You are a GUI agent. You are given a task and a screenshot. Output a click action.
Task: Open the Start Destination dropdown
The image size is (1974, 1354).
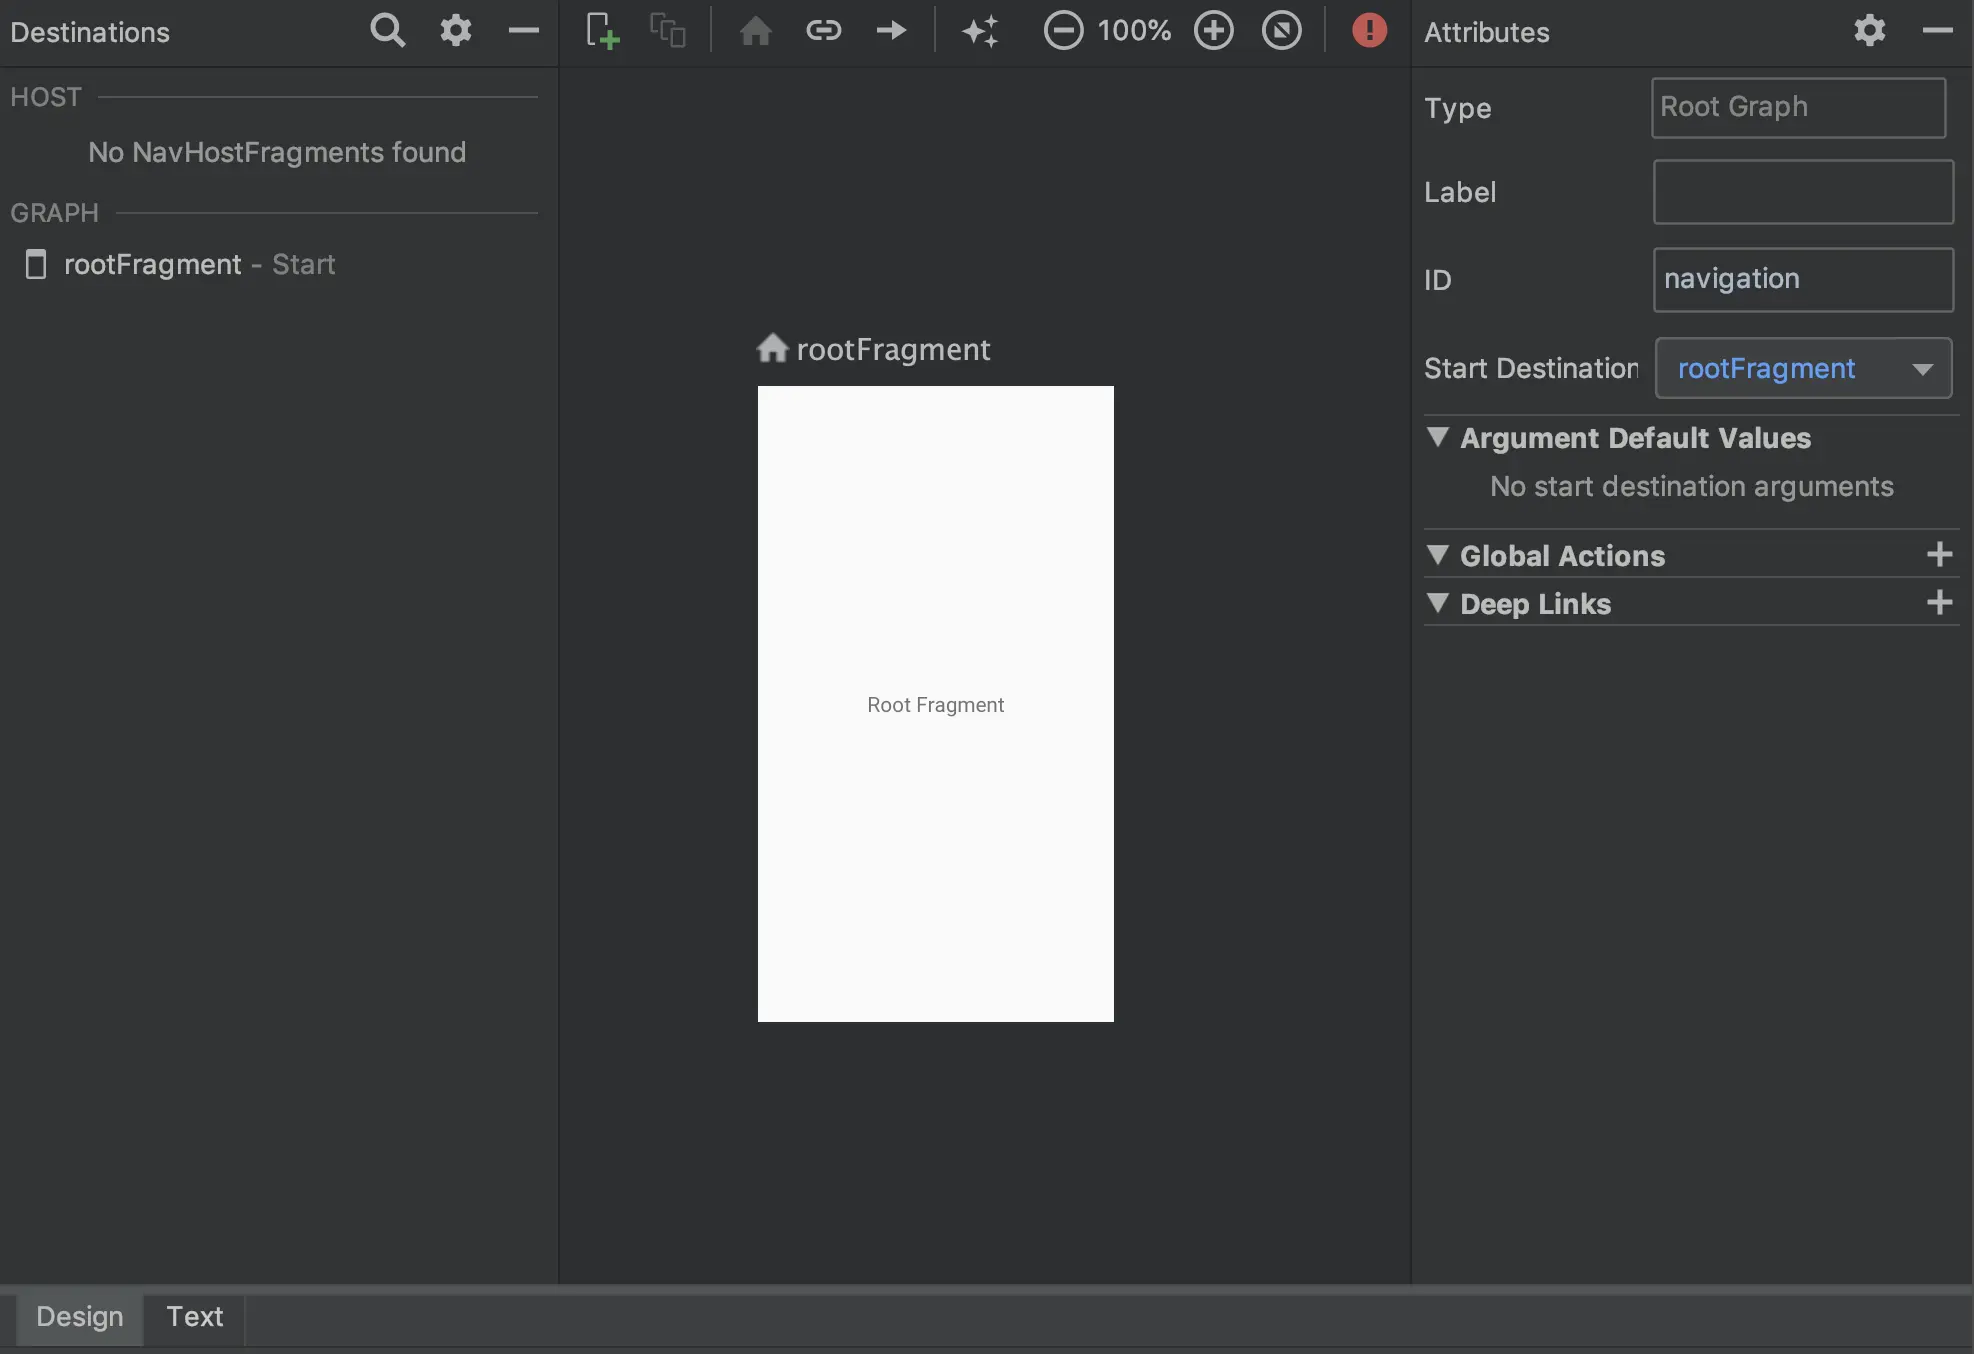(x=1803, y=368)
